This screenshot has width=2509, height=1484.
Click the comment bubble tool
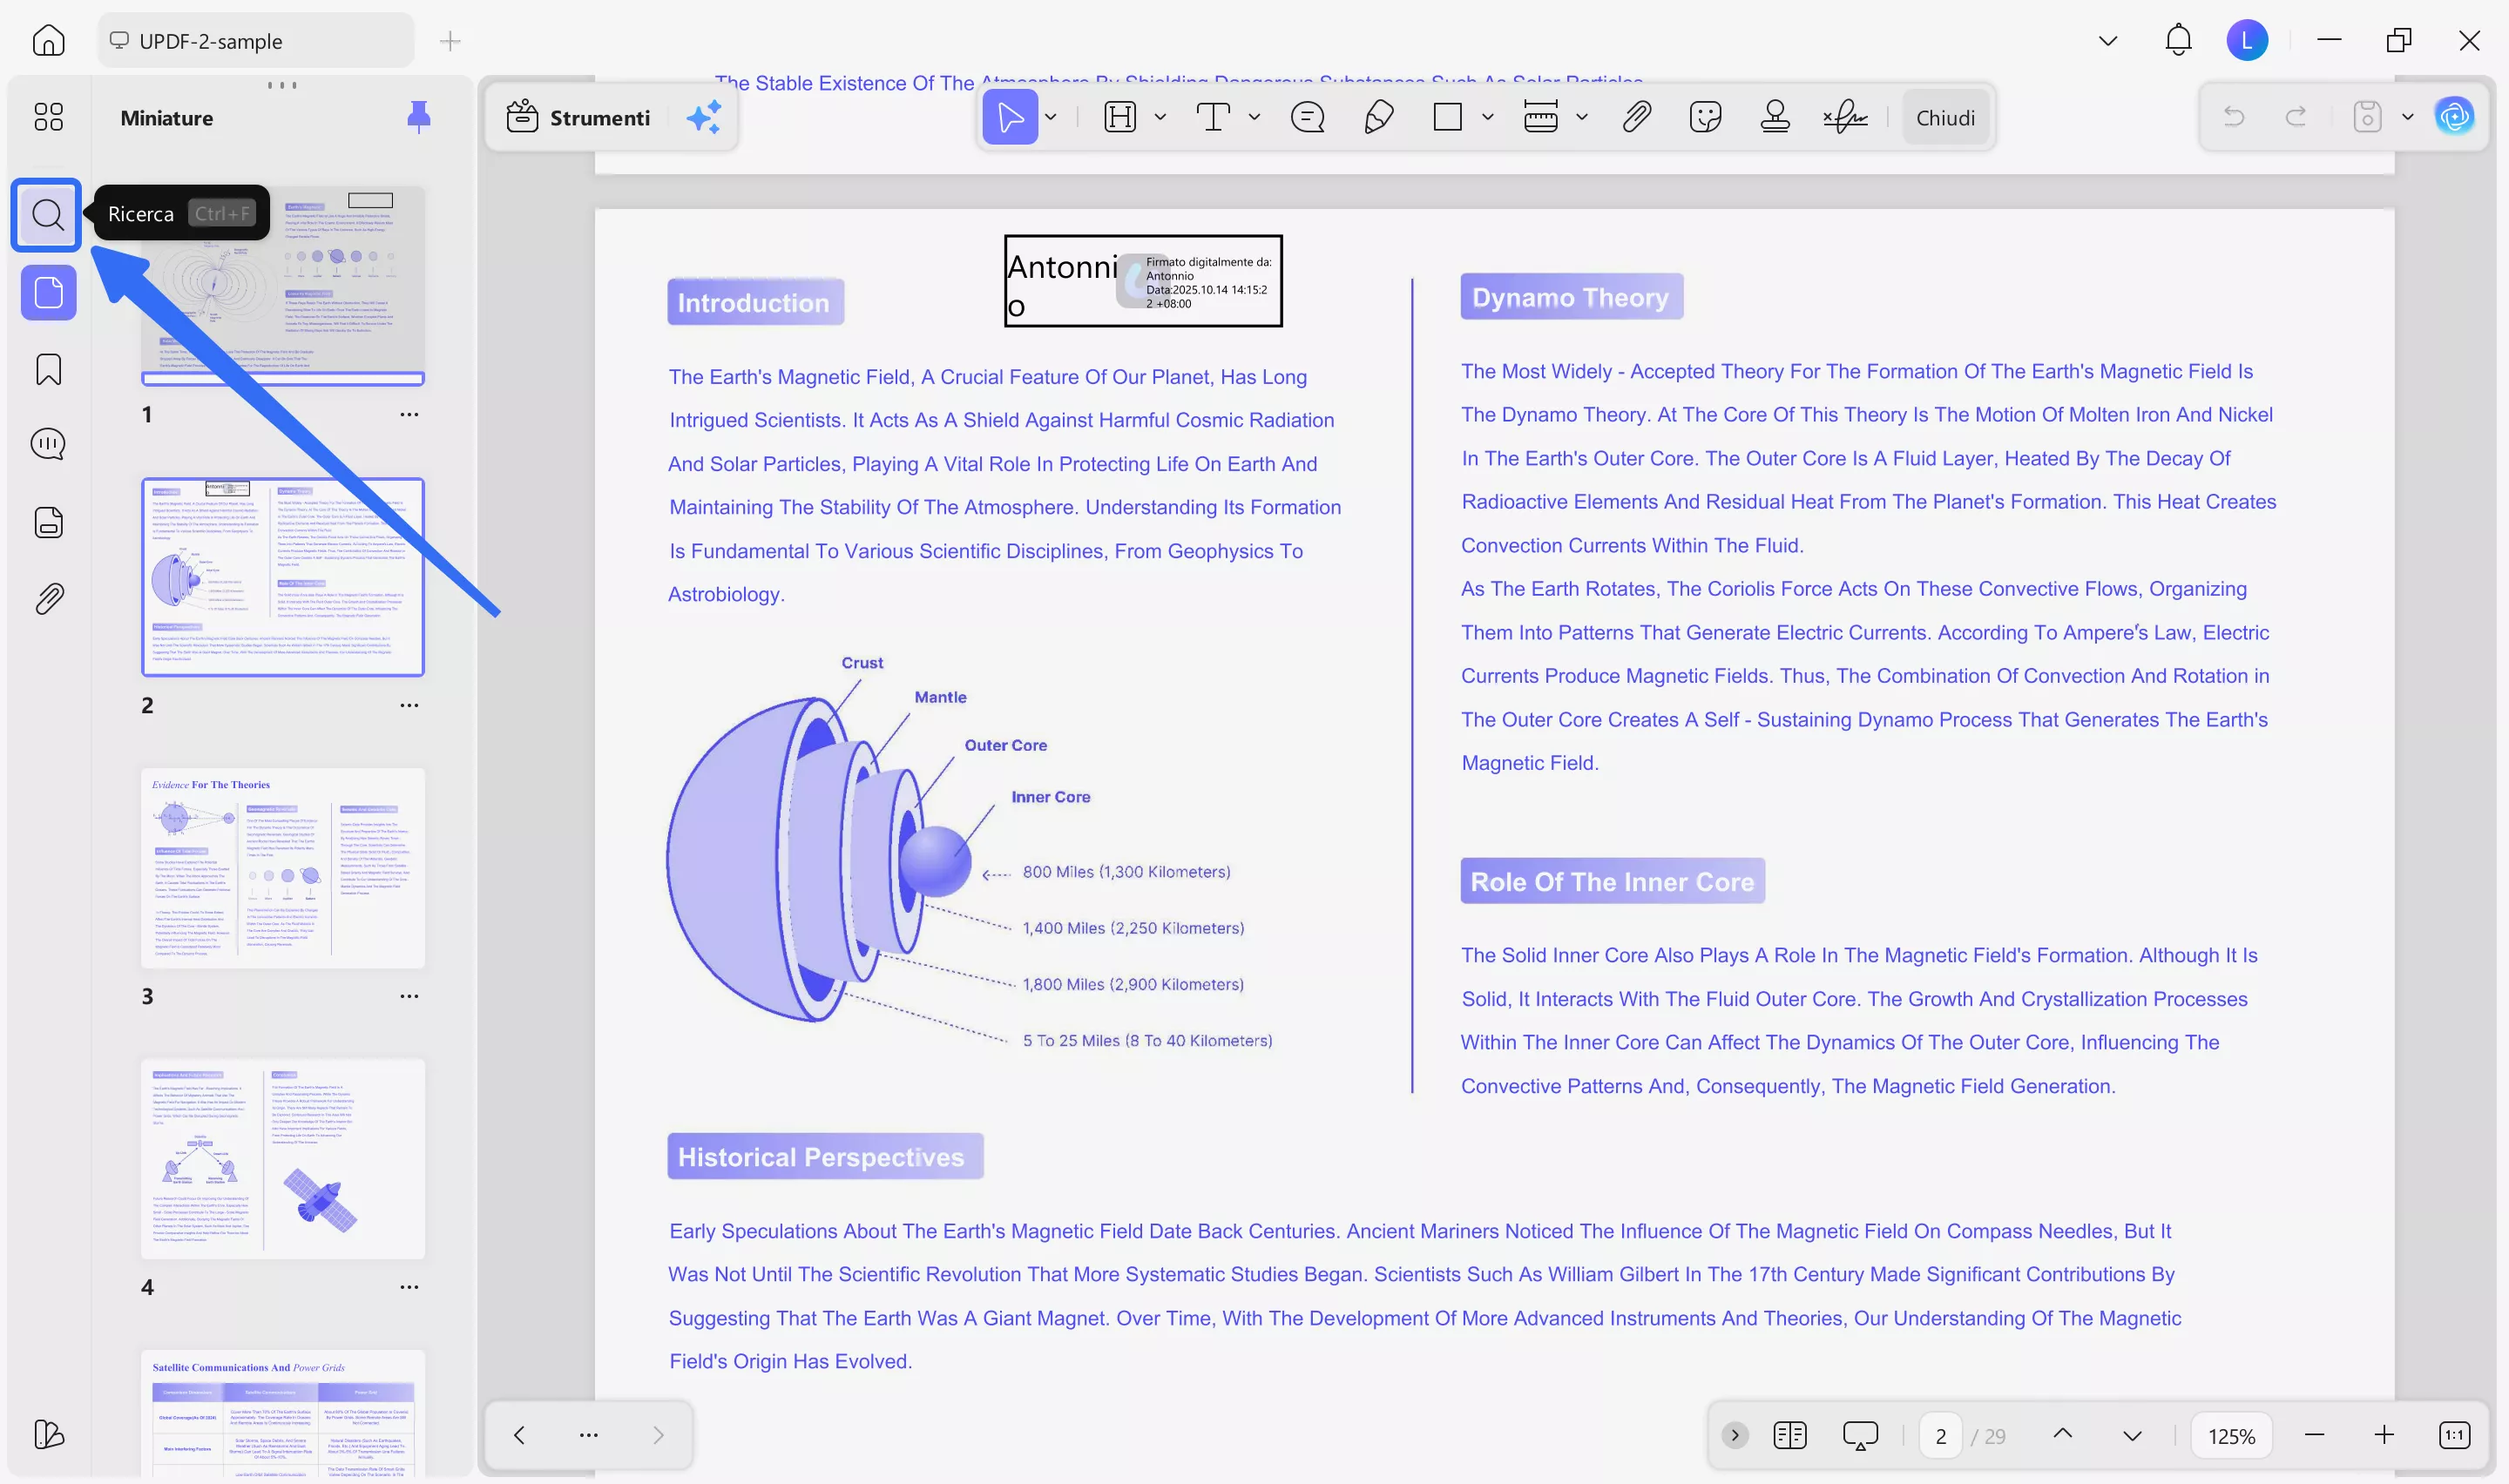[1307, 117]
